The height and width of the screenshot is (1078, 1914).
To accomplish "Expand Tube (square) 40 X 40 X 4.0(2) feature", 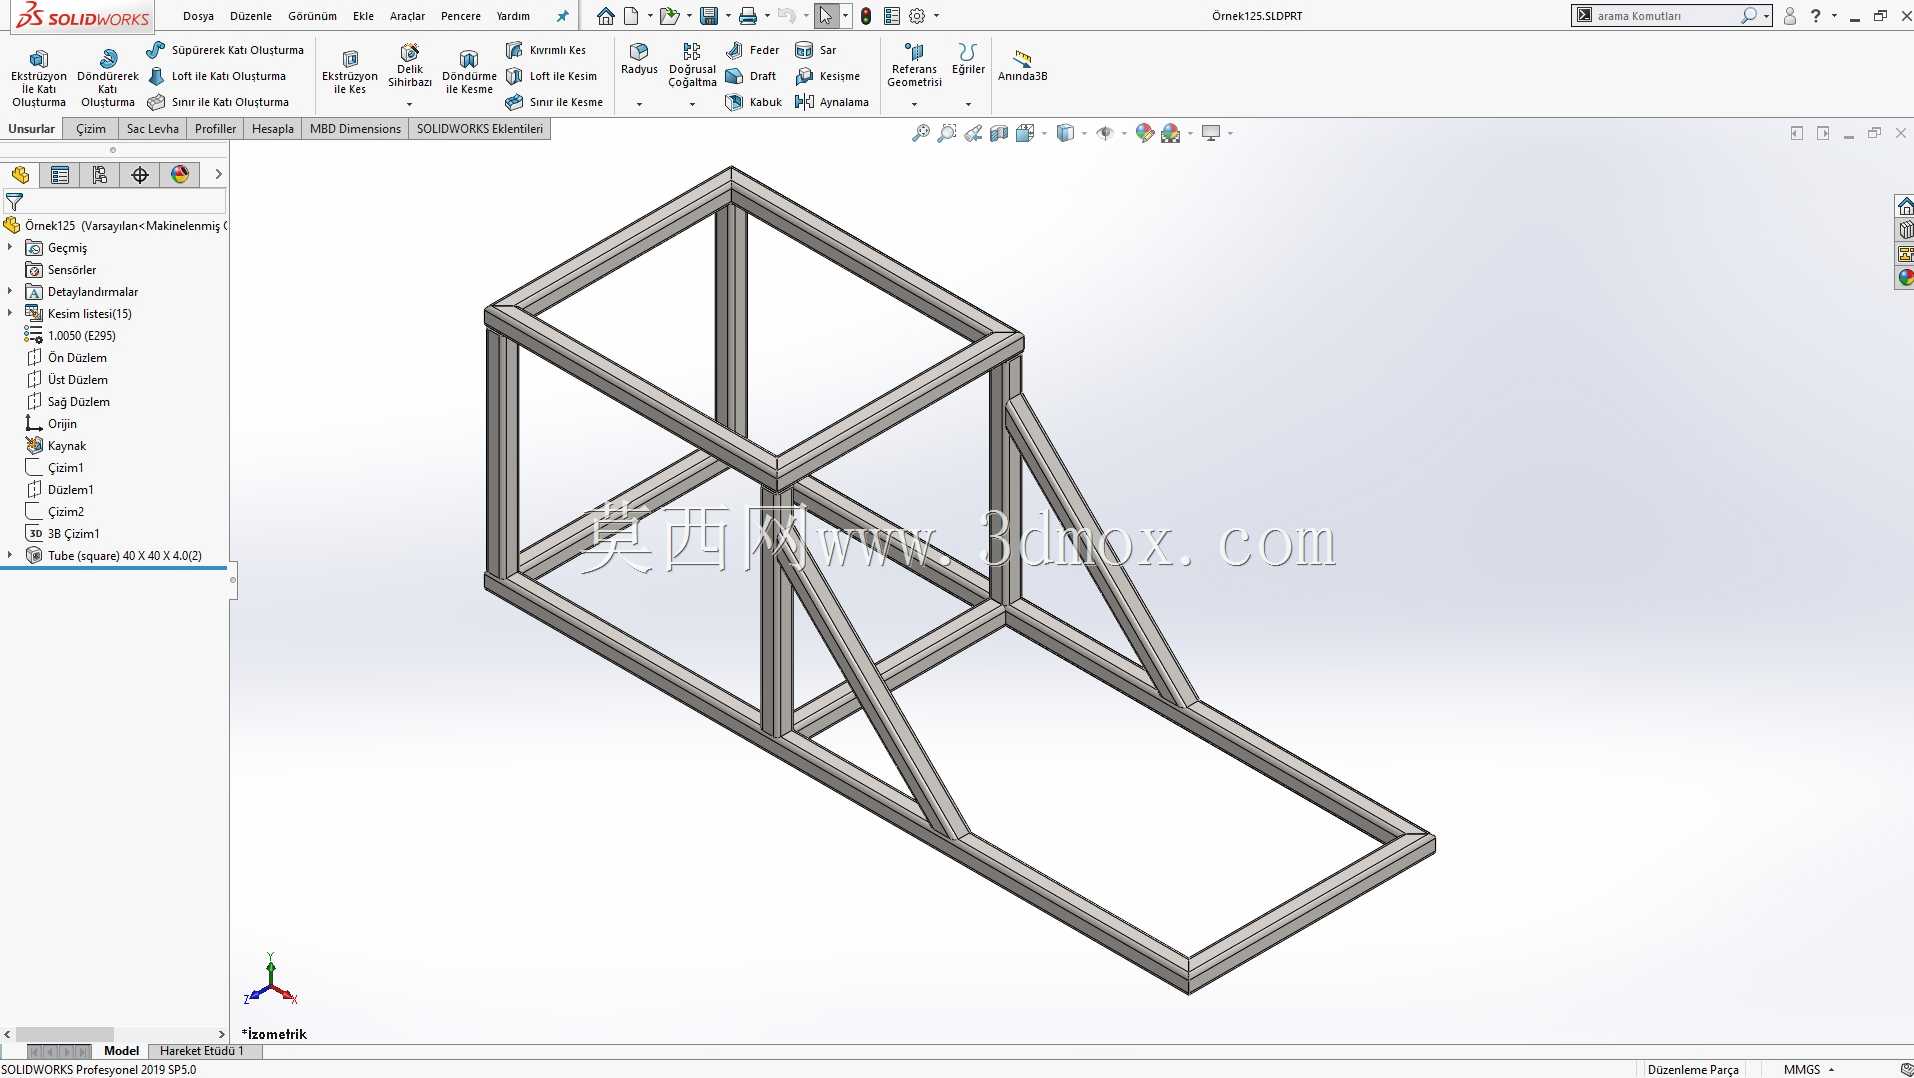I will click(x=10, y=555).
